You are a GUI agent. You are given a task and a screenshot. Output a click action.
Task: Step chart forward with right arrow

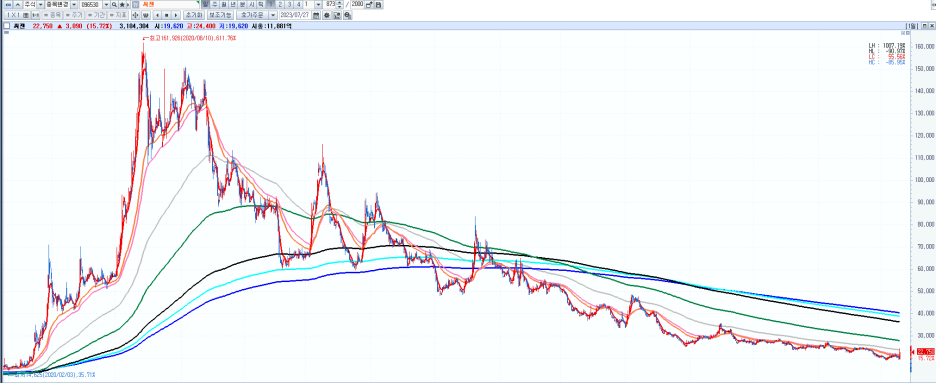[x=176, y=15]
